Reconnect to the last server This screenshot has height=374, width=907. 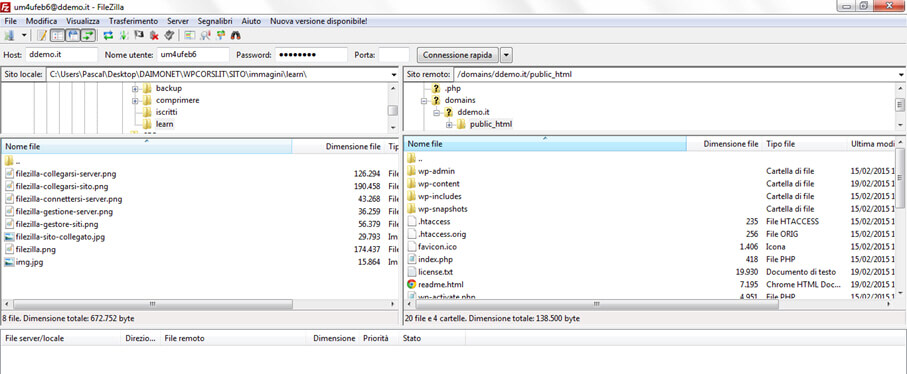tap(169, 35)
